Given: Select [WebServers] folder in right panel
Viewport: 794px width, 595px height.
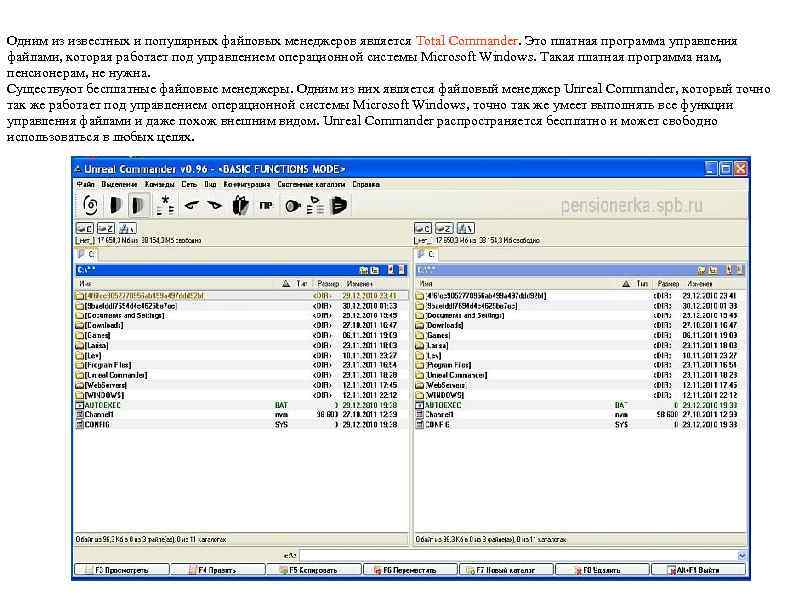Looking at the screenshot, I should pyautogui.click(x=580, y=385).
